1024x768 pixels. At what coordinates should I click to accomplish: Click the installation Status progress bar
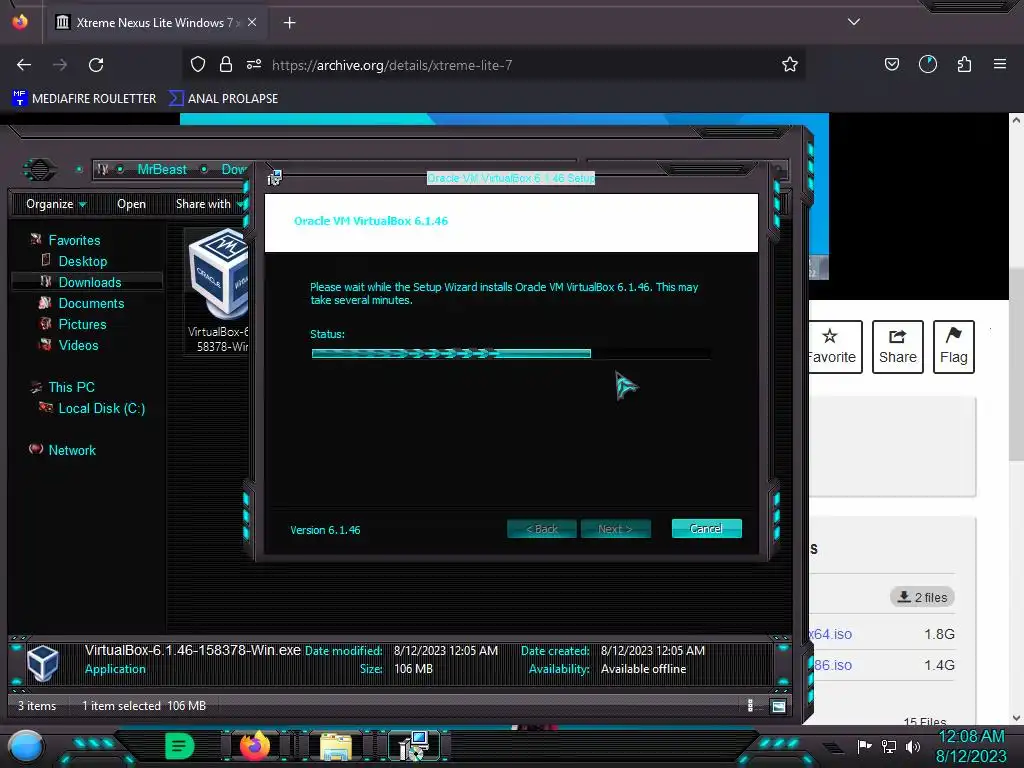(511, 353)
